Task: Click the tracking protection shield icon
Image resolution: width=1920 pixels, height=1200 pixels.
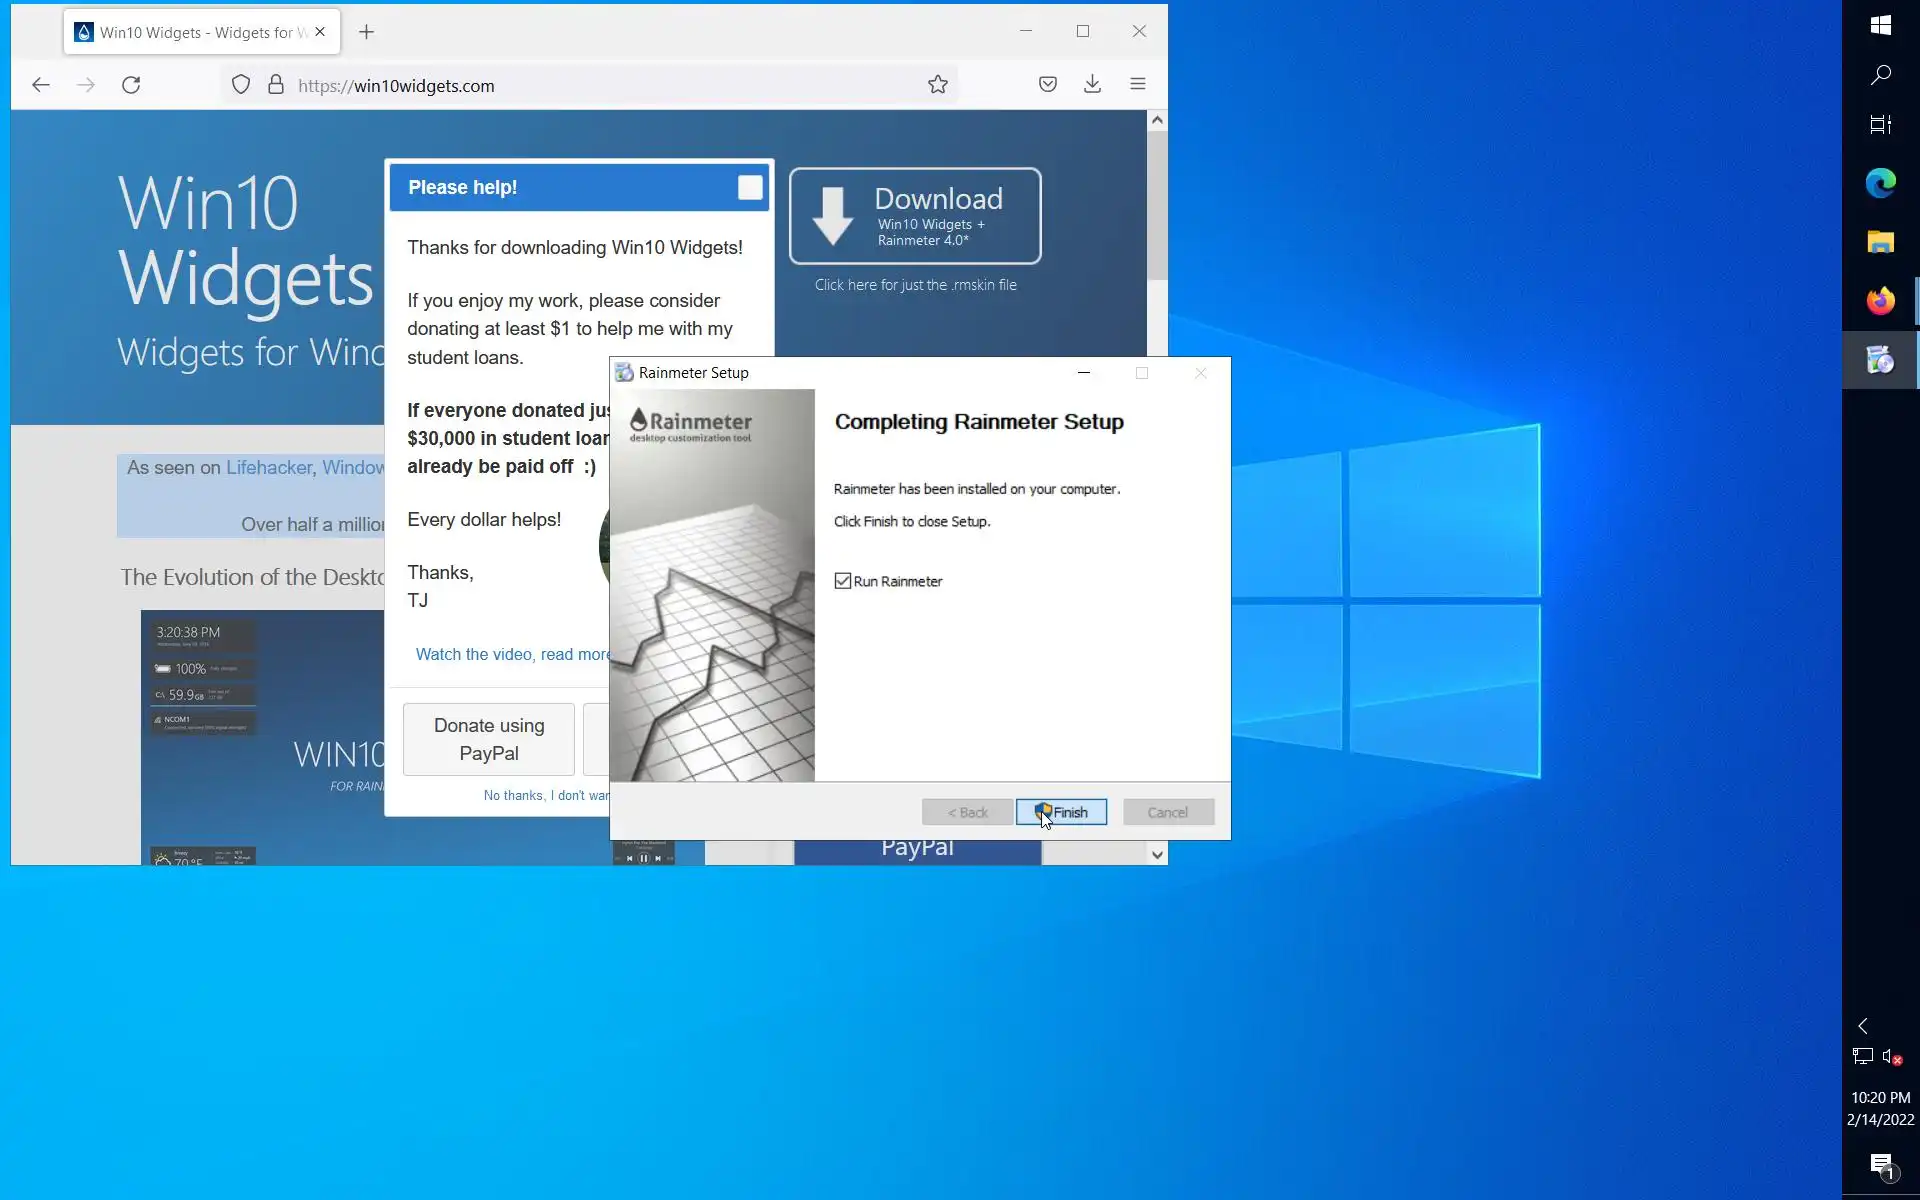Action: click(x=240, y=85)
